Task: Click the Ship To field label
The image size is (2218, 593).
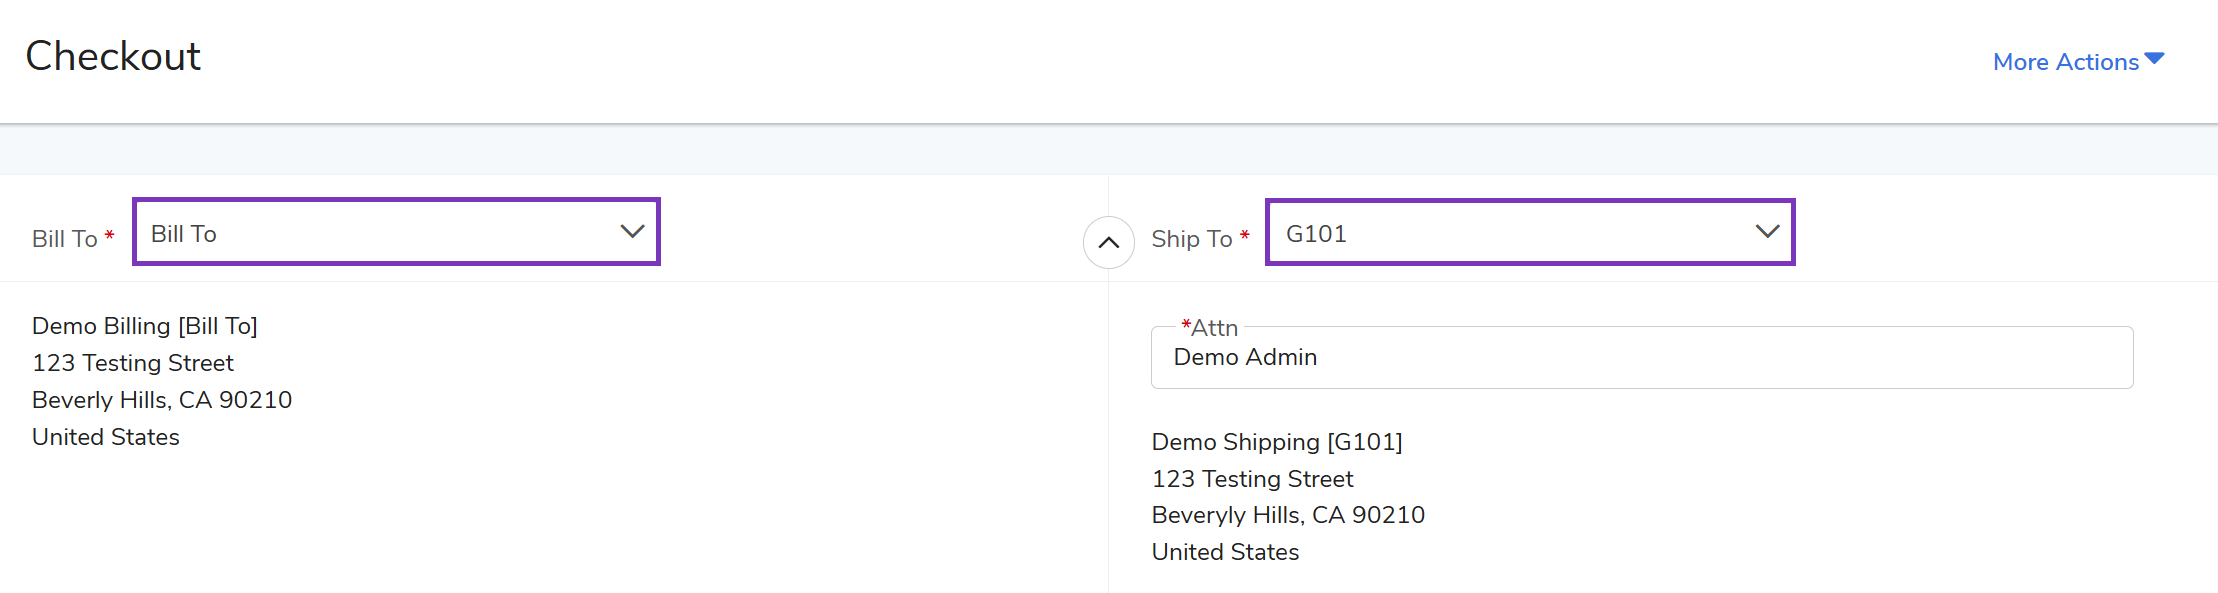Action: [1191, 239]
